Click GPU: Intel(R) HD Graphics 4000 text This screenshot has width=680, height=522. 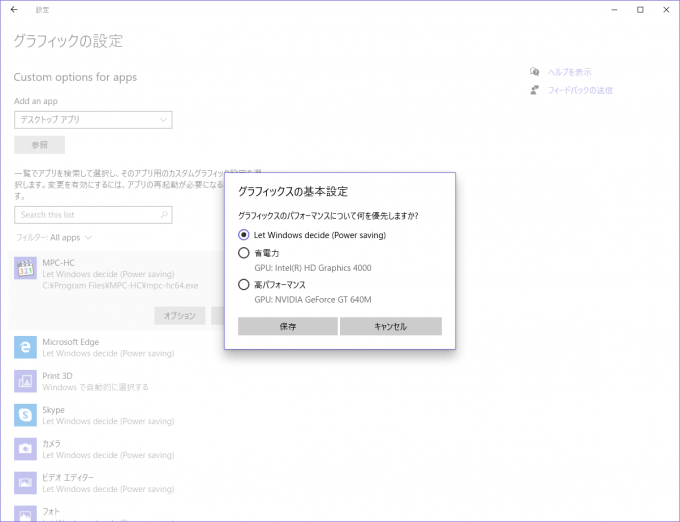point(313,268)
